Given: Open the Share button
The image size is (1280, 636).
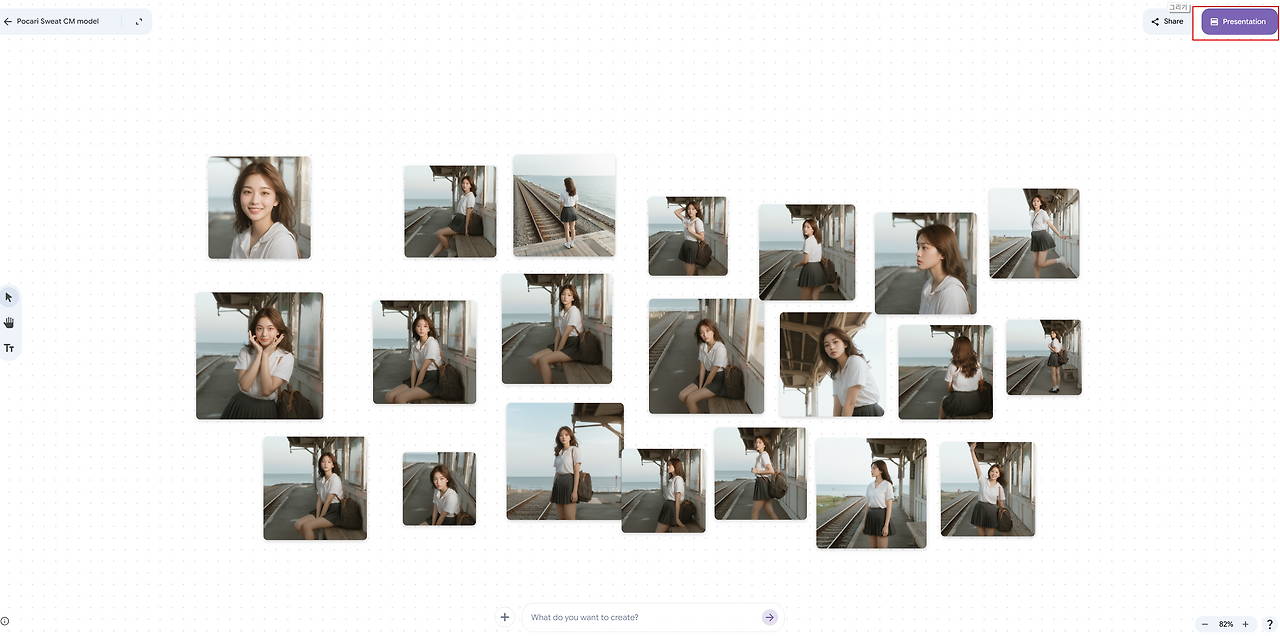Looking at the screenshot, I should pos(1167,21).
